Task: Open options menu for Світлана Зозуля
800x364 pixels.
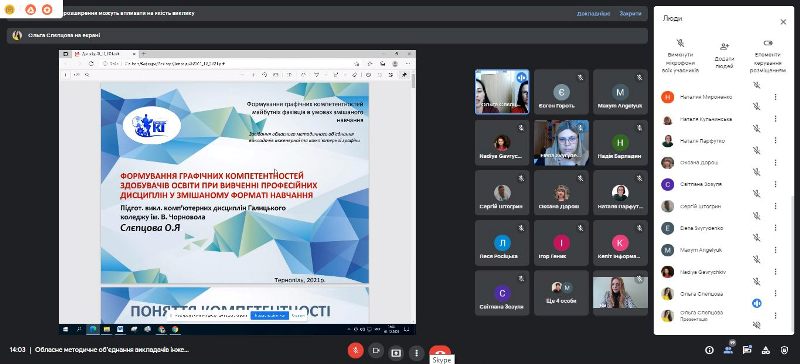Action: coord(776,184)
